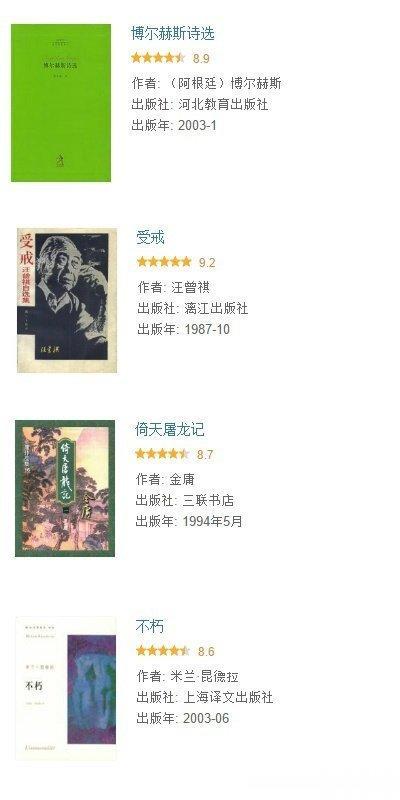Click the five-star rating beside 9.2

click(164, 262)
